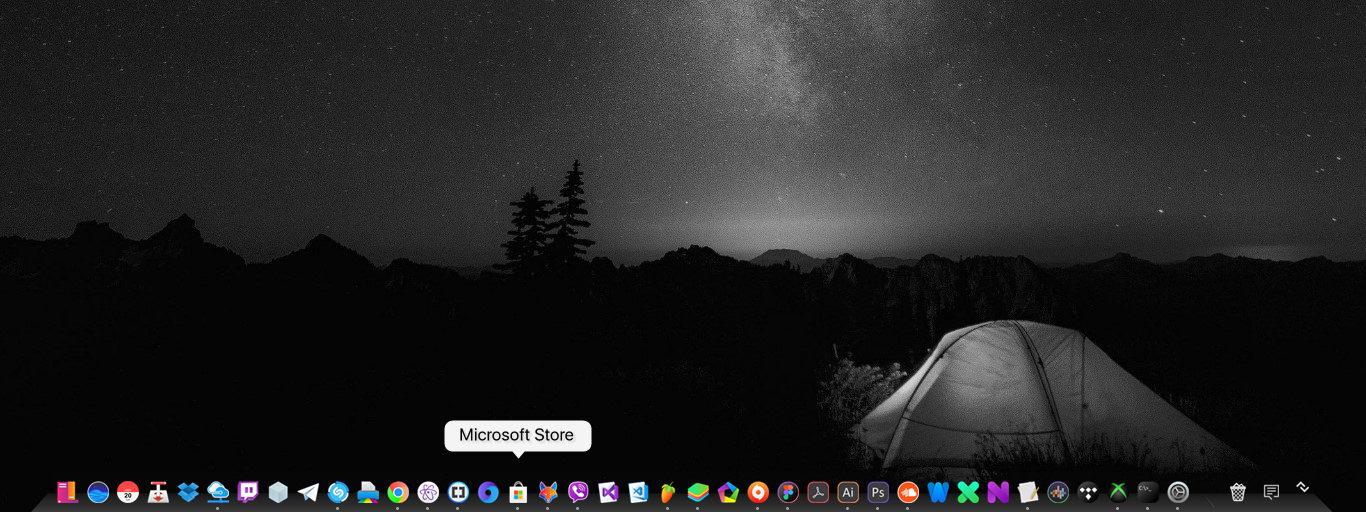Open the blue cloud network drive icon
Screen dimensions: 1366x512
pyautogui.click(x=218, y=492)
